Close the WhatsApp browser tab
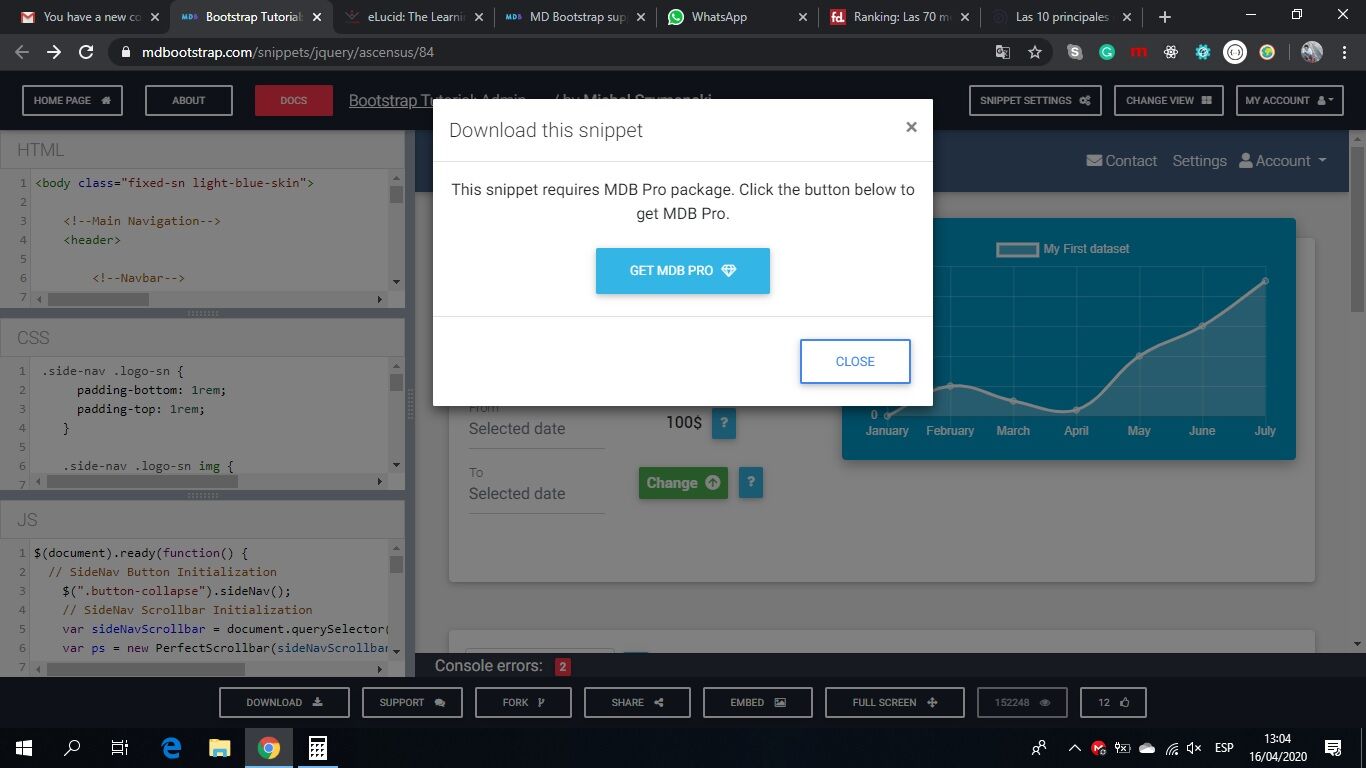The image size is (1366, 768). pyautogui.click(x=803, y=17)
